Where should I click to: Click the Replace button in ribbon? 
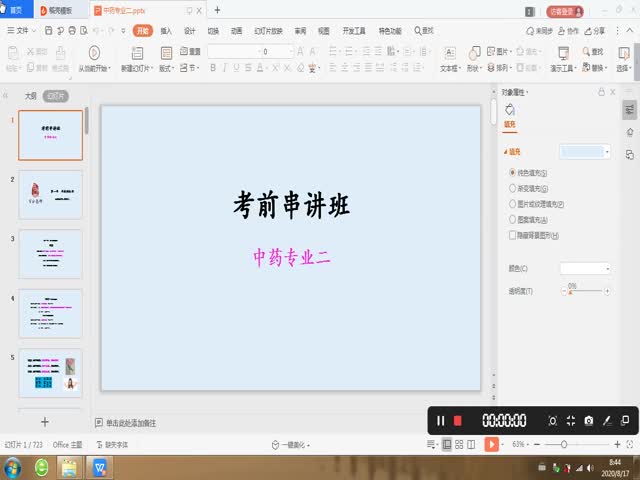[595, 68]
